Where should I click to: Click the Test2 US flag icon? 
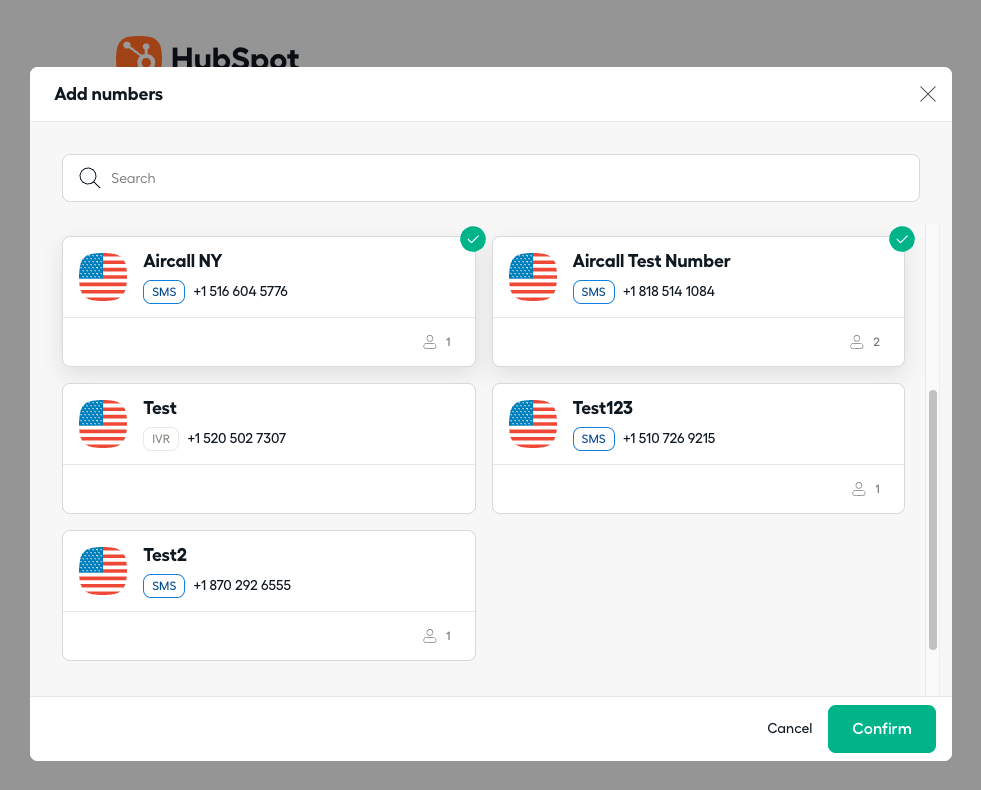tap(103, 571)
